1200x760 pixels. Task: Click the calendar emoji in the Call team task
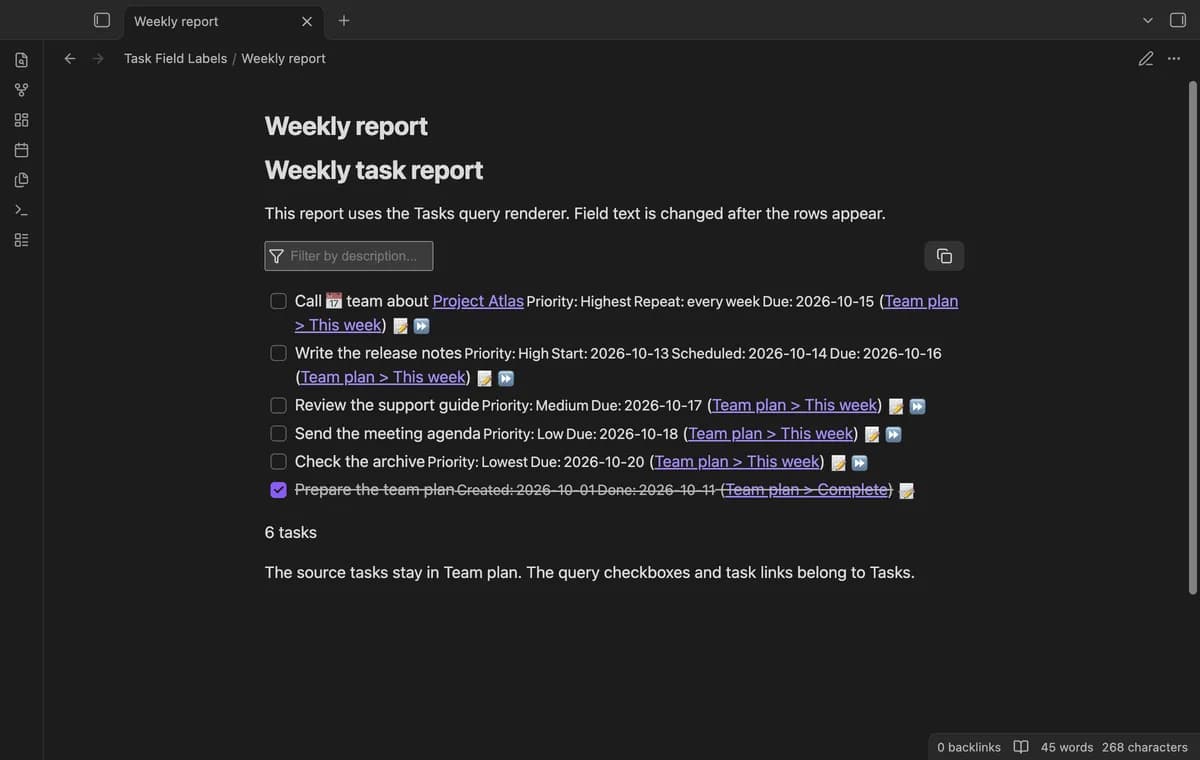tap(334, 301)
